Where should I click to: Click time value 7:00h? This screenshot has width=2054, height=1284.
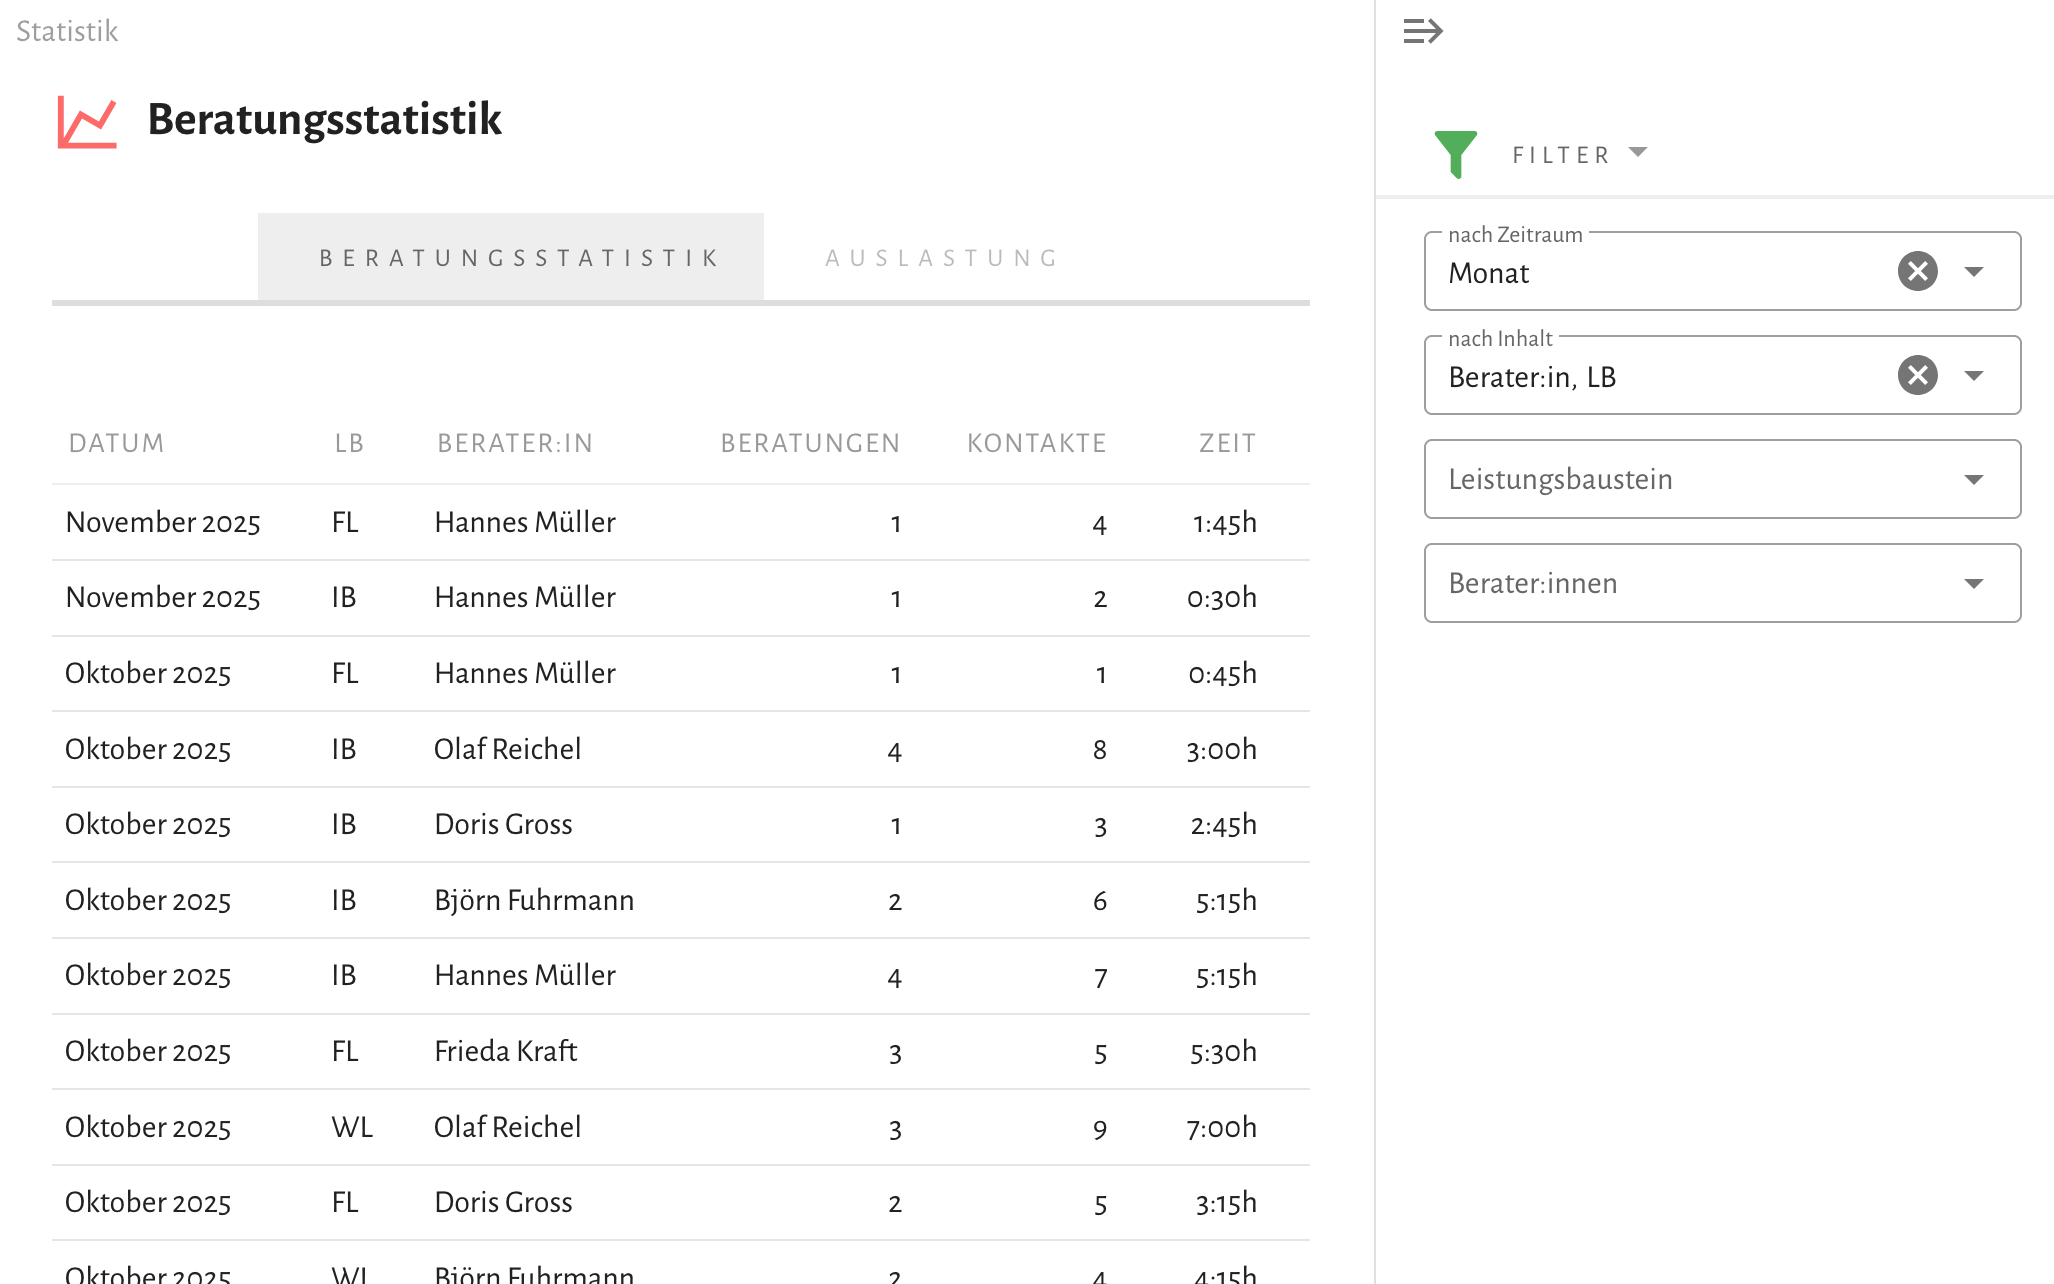[x=1221, y=1127]
